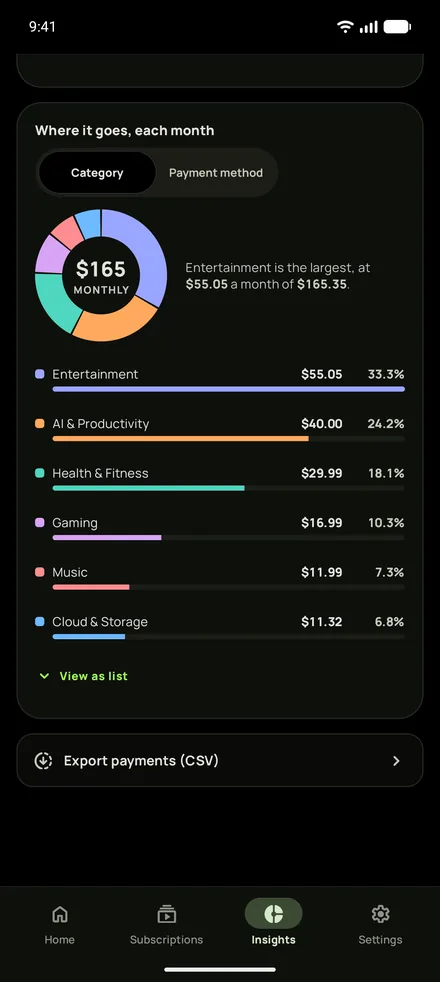
Task: Tap the $165 monthly donut center
Action: [101, 276]
